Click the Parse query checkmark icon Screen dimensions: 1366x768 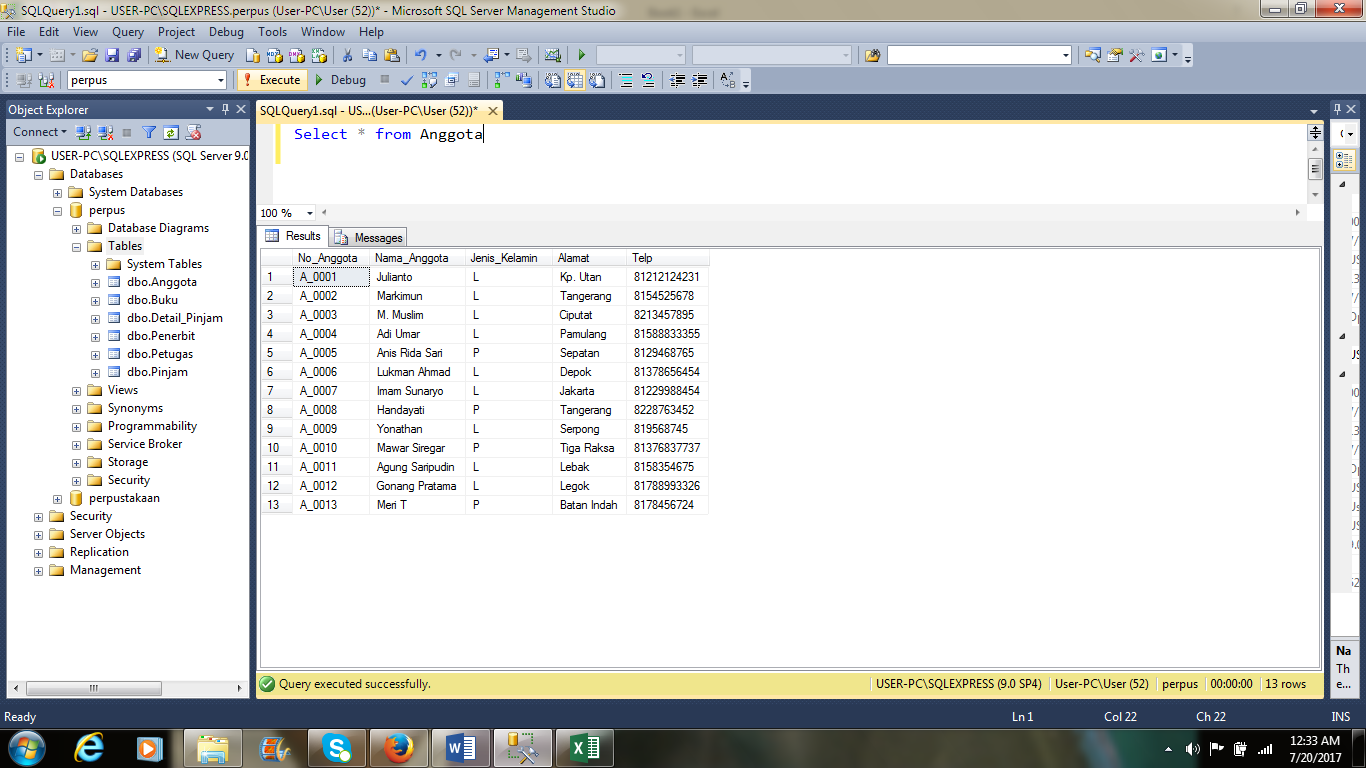pyautogui.click(x=406, y=79)
